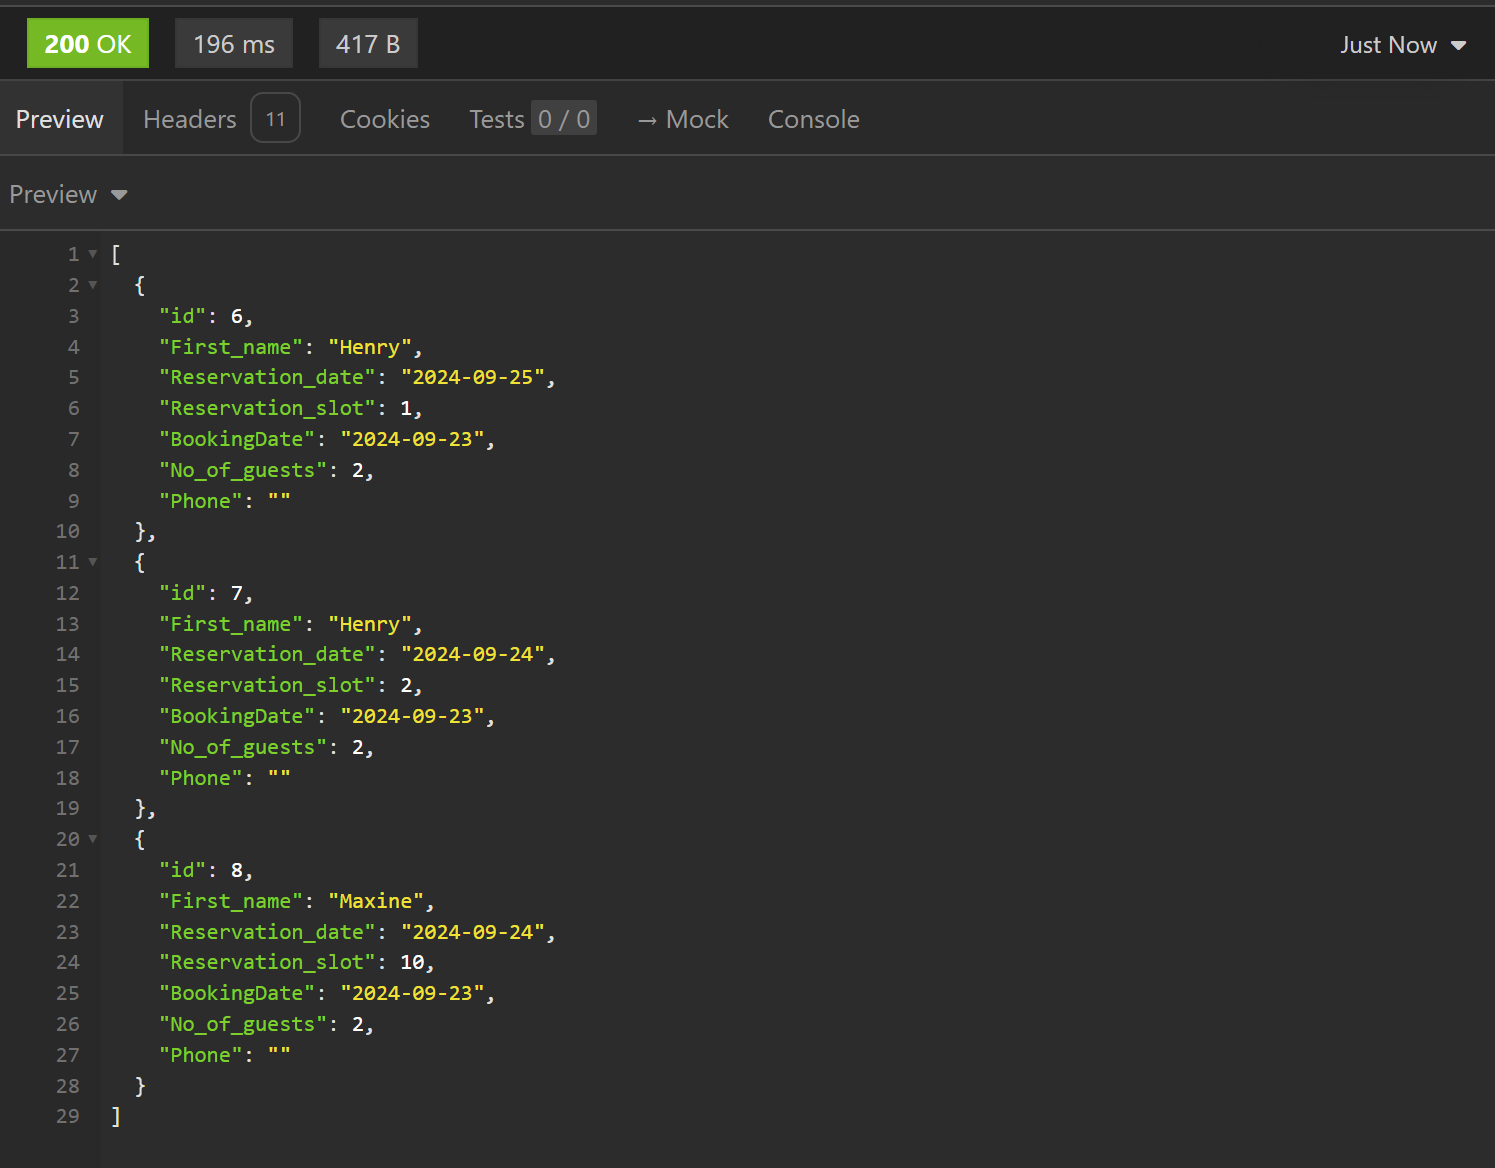Switch to the Console tab
Screen dimensions: 1495x1168
coord(813,119)
